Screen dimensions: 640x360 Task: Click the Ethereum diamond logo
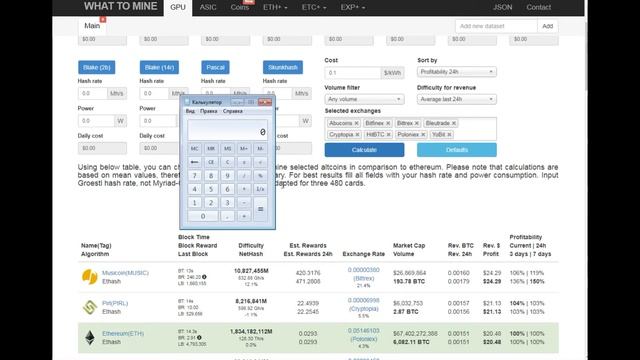pos(90,338)
